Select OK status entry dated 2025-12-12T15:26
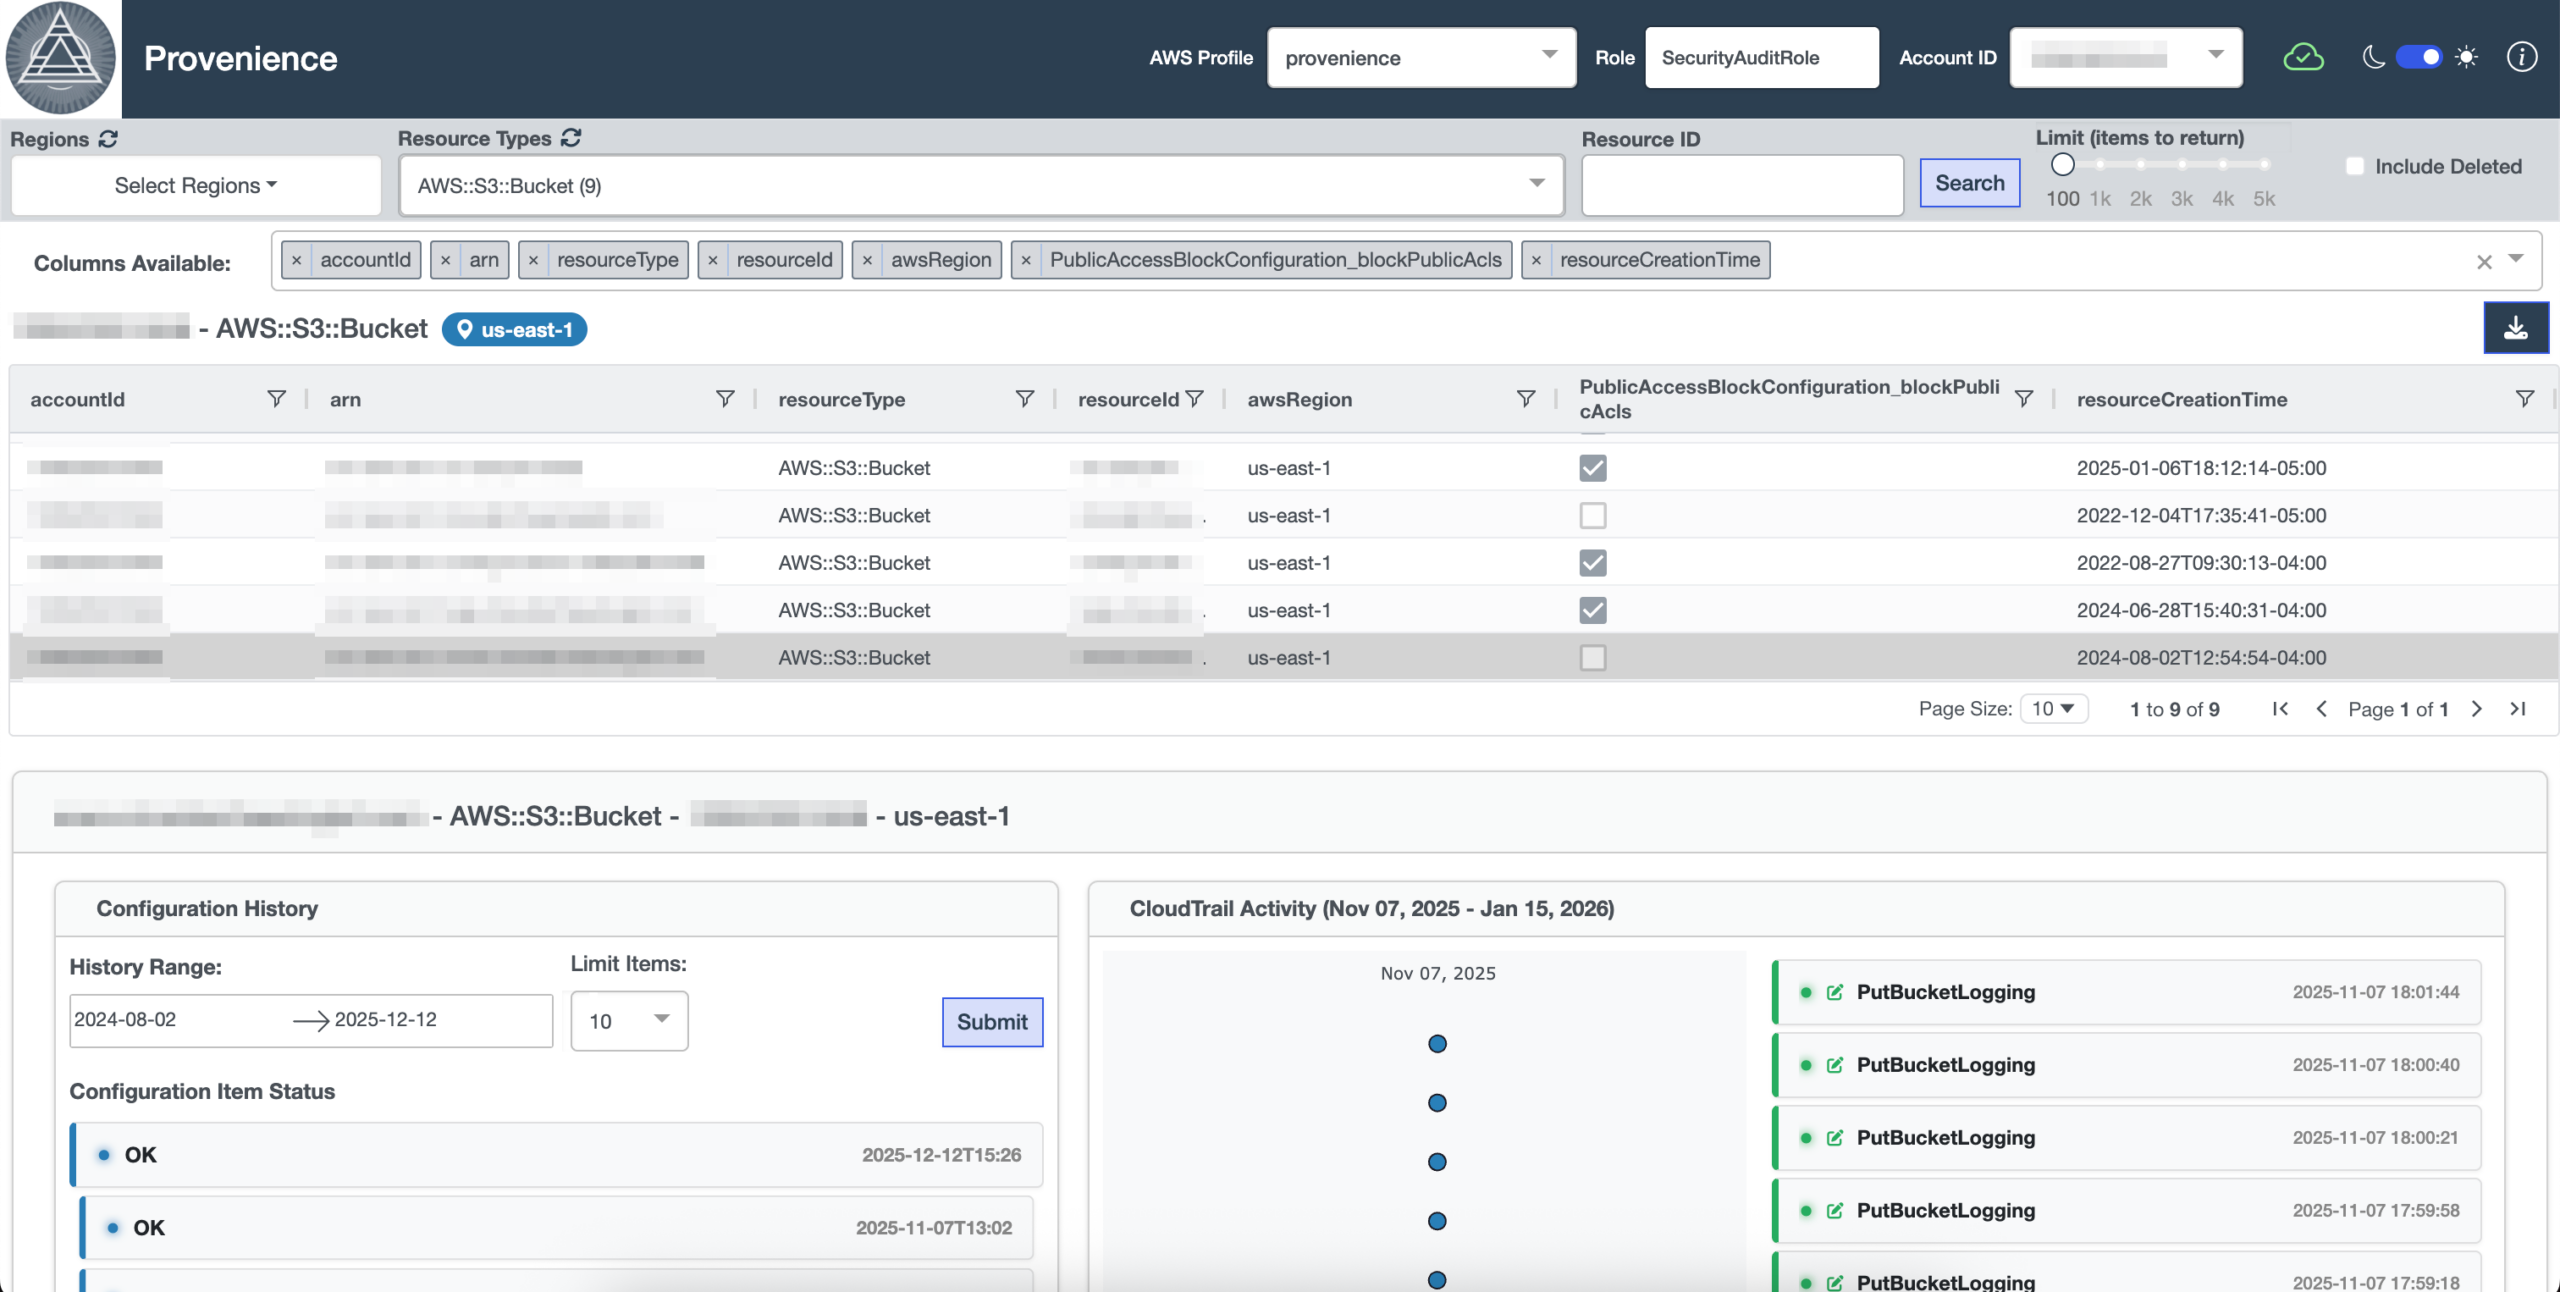The image size is (2560, 1292). [x=556, y=1155]
